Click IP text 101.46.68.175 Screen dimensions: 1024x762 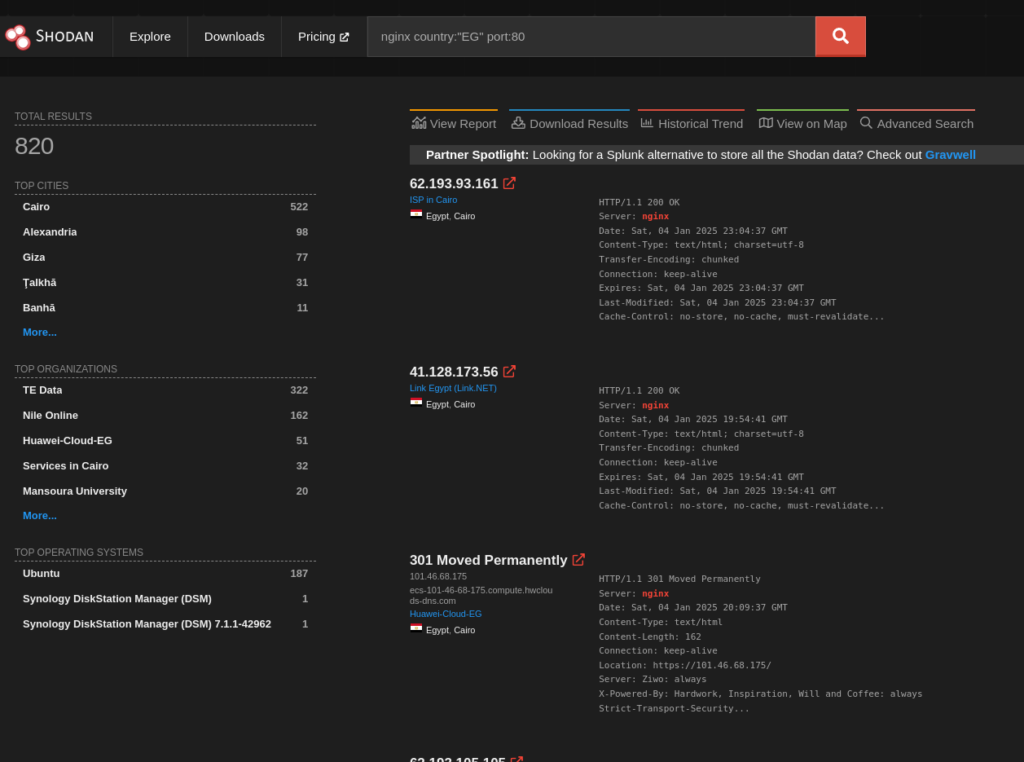tap(438, 577)
